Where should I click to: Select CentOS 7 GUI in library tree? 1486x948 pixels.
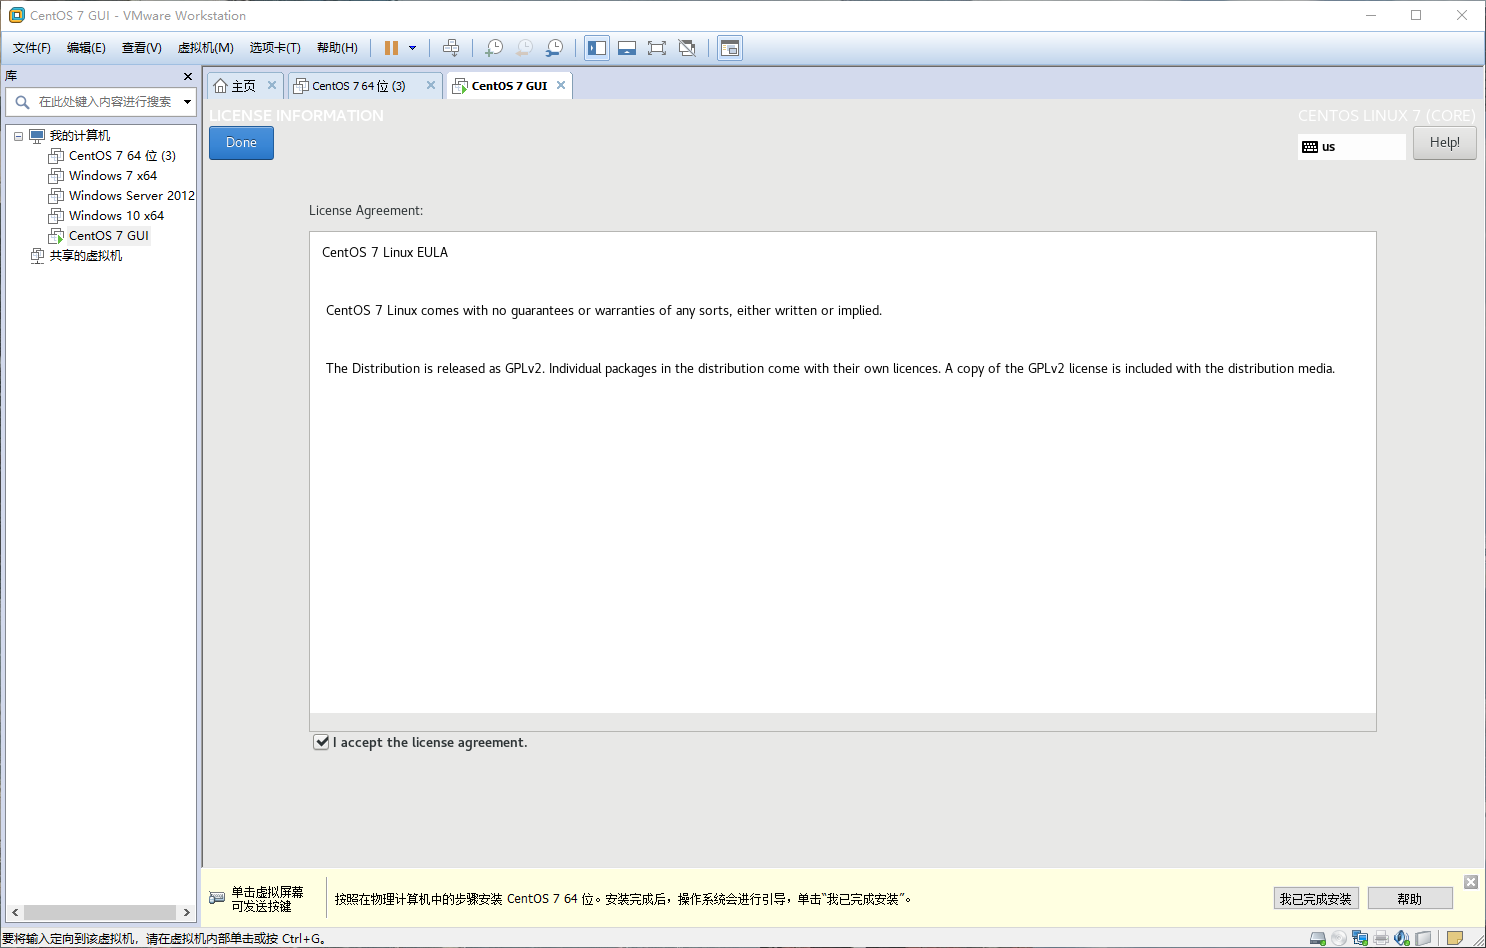coord(109,236)
